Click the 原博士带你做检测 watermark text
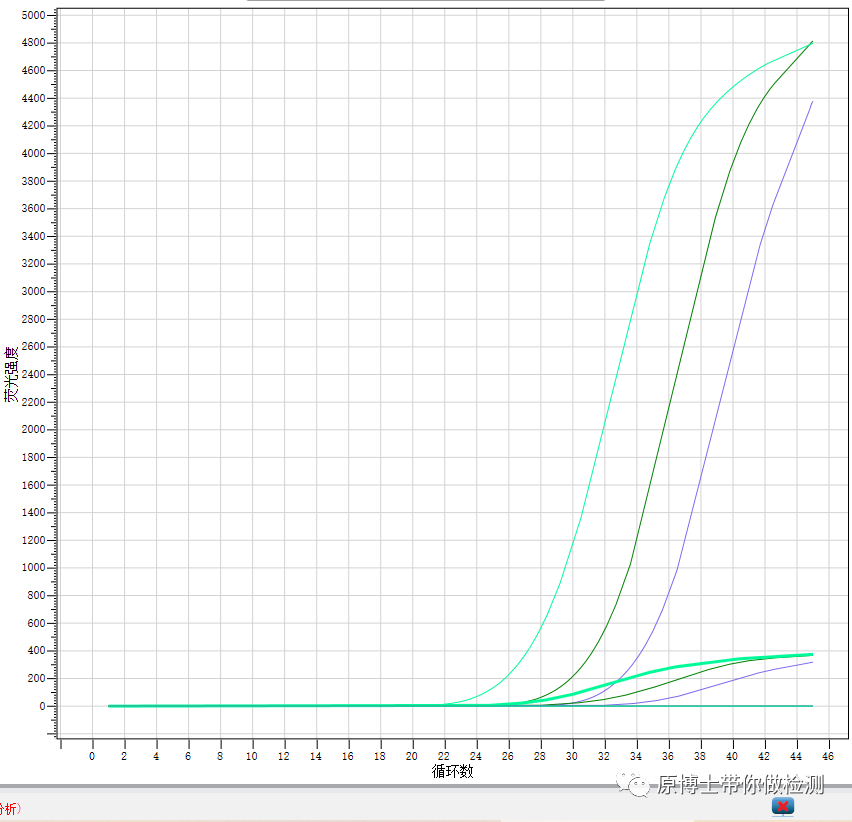 coord(740,785)
